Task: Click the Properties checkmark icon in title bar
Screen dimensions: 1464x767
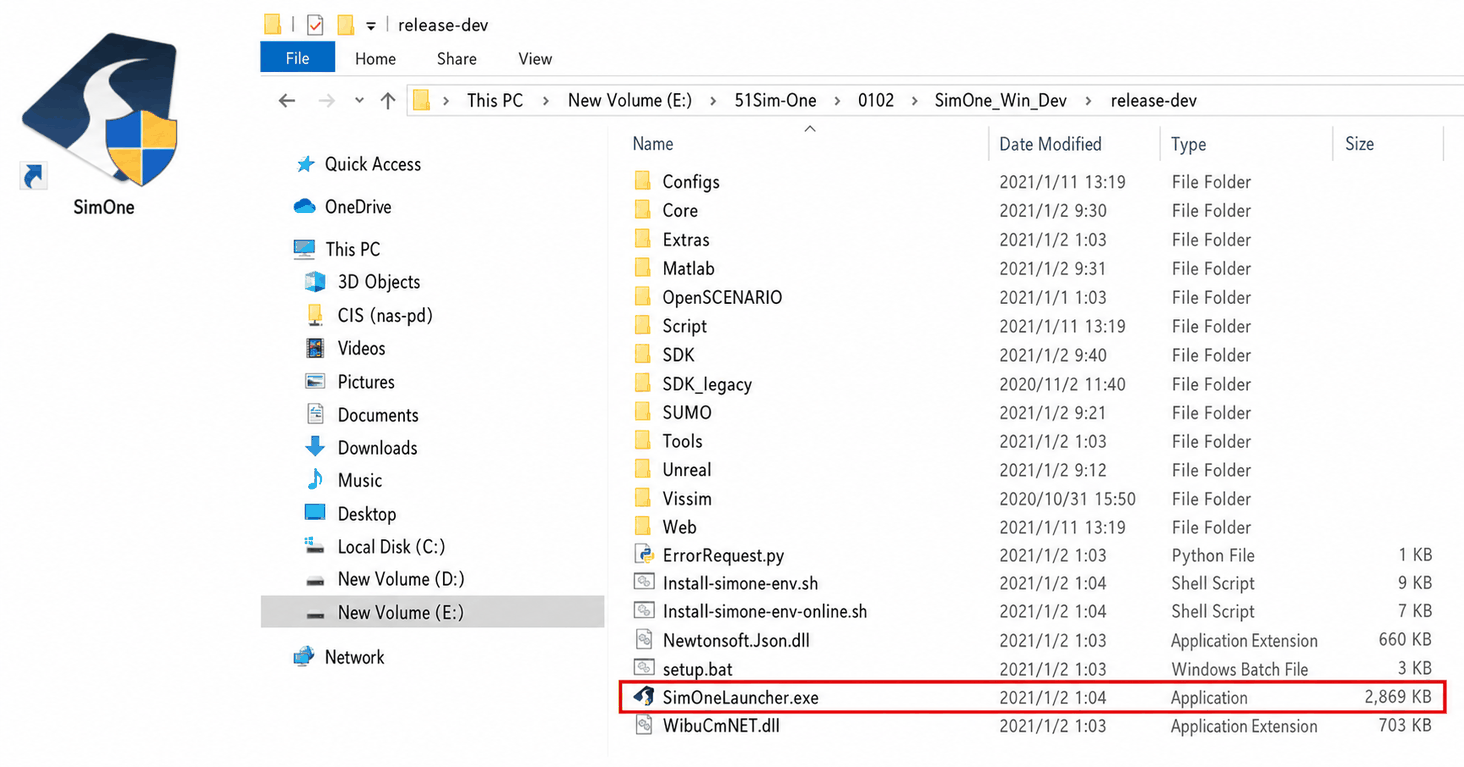Action: pos(314,25)
